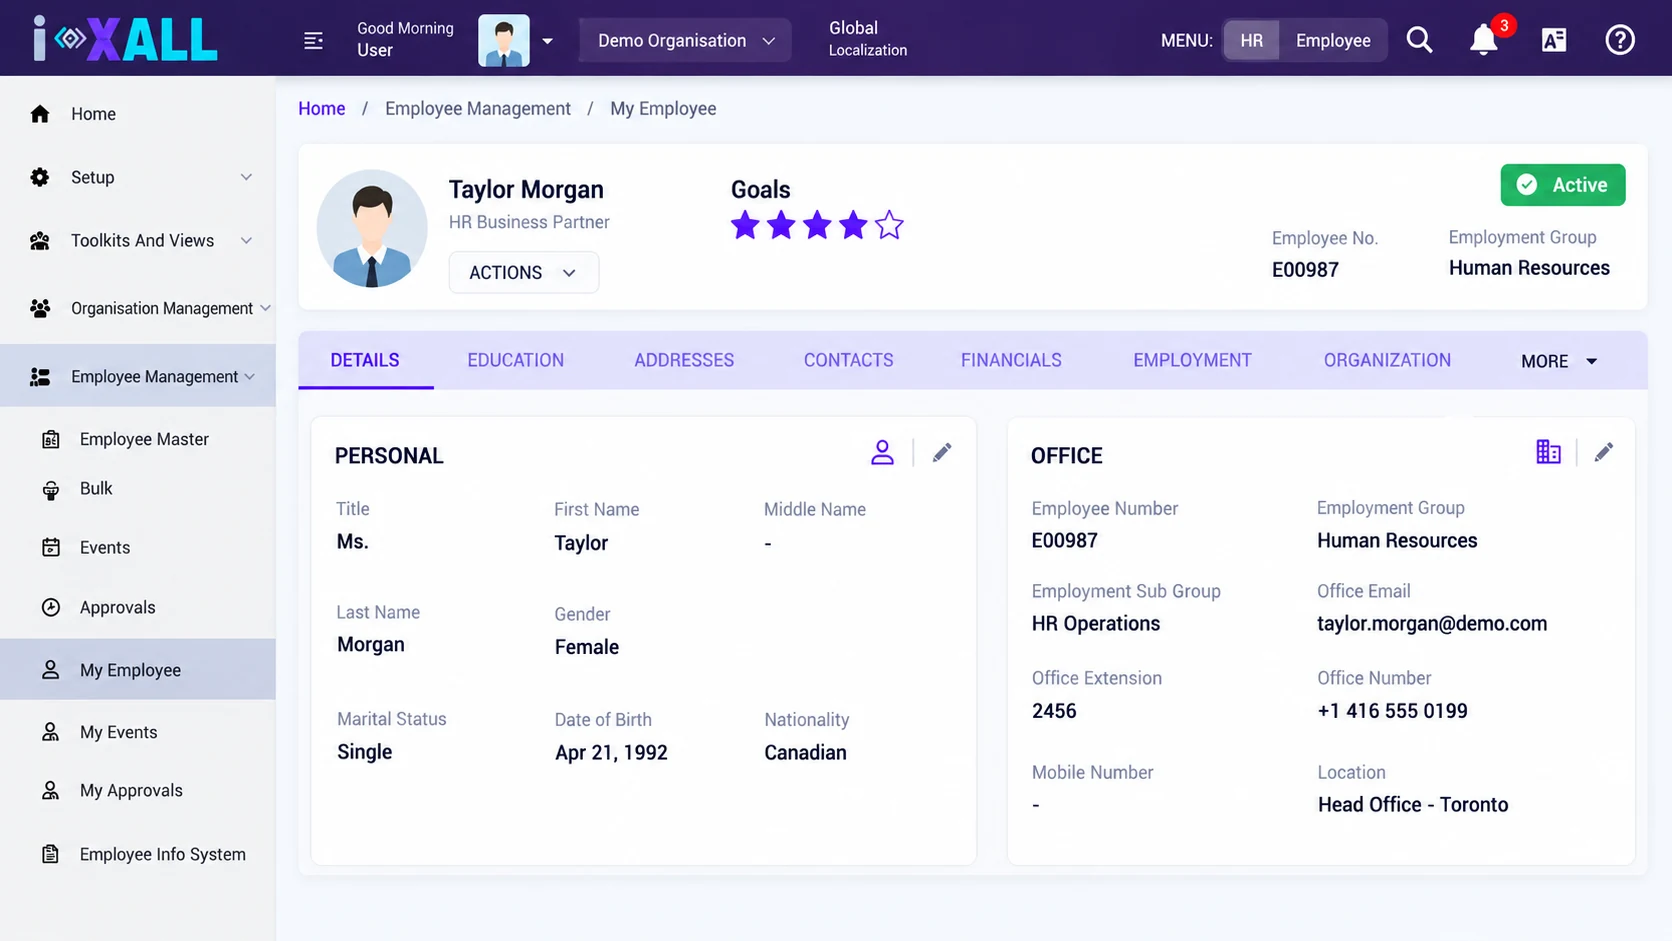This screenshot has height=941, width=1672.
Task: Click the Approvals clock icon
Action: 51,607
